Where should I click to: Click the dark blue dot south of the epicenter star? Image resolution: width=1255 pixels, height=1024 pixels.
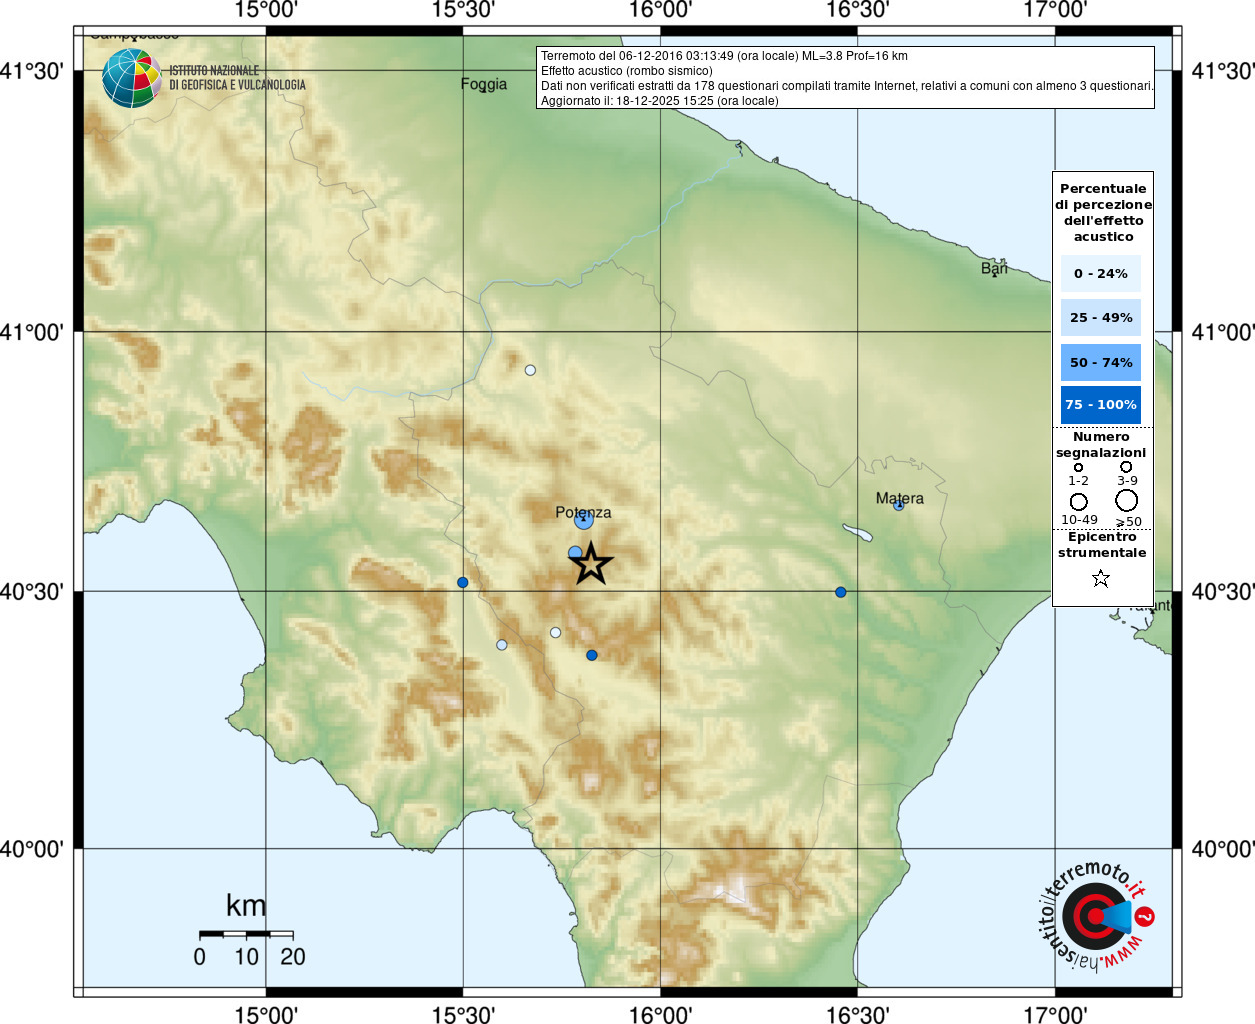pyautogui.click(x=592, y=655)
